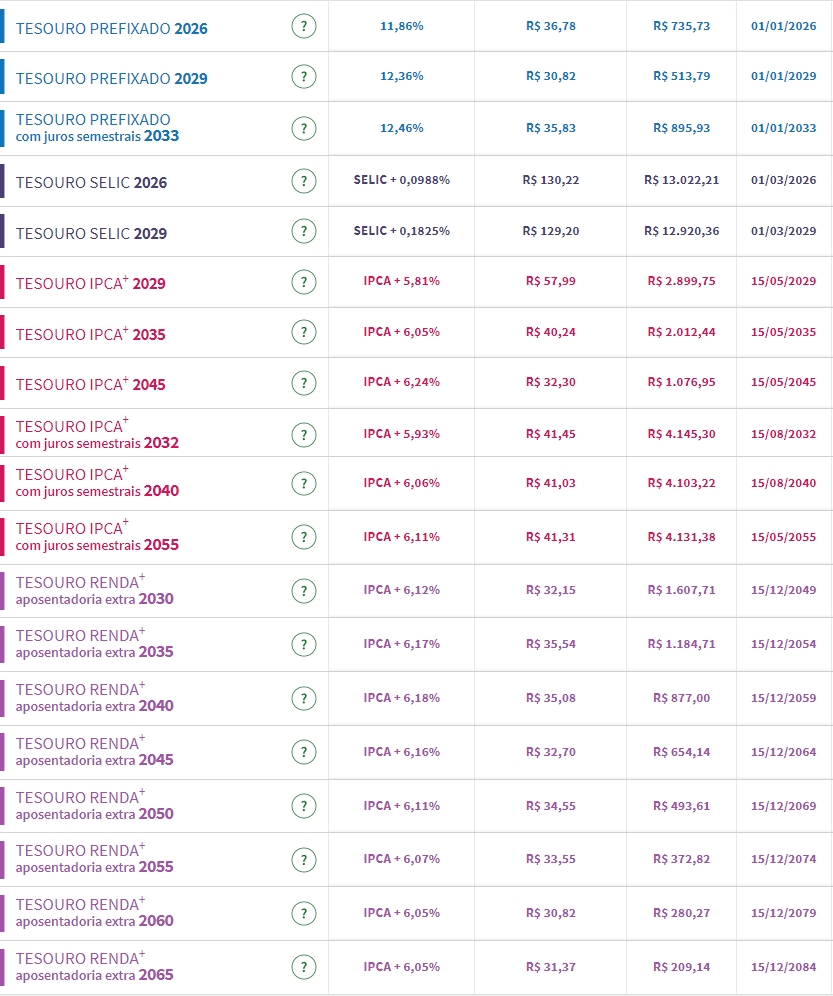Click help icon for IPCA+ juros semestrais 2040

(x=304, y=483)
